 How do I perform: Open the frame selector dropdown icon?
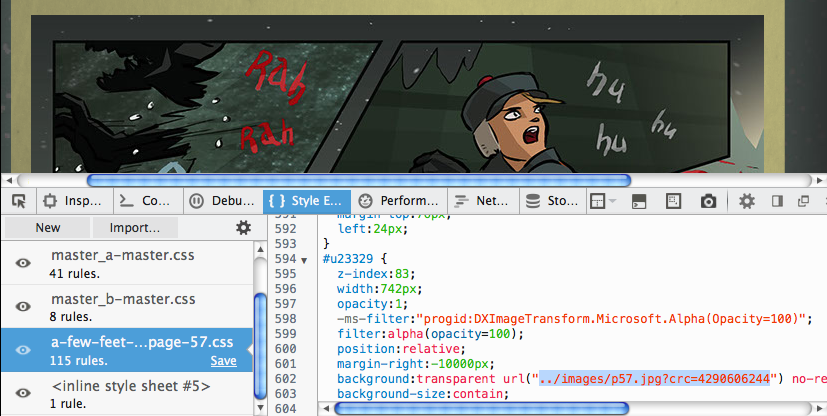(600, 201)
